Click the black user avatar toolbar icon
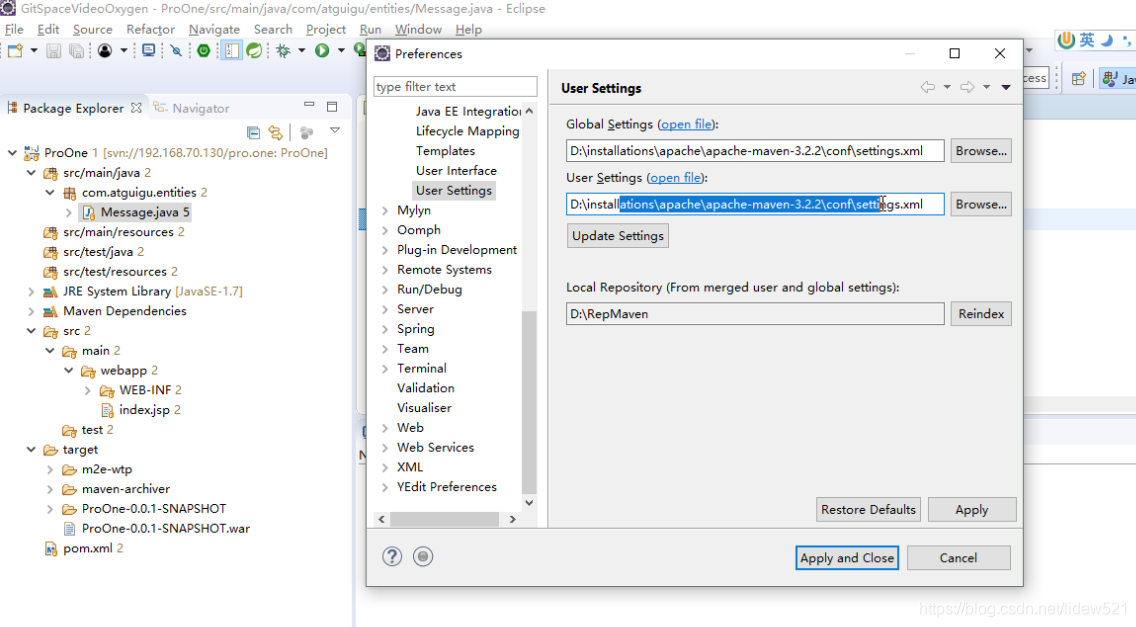This screenshot has width=1136, height=627. coord(105,51)
